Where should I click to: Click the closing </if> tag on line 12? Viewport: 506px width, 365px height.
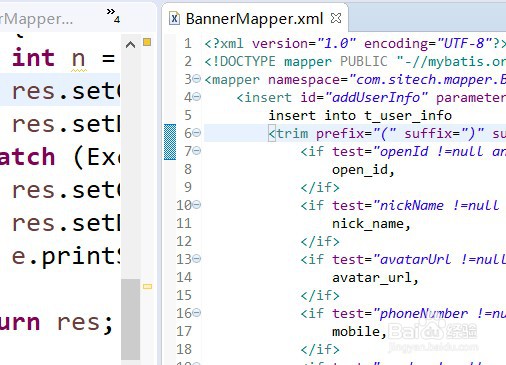[320, 242]
